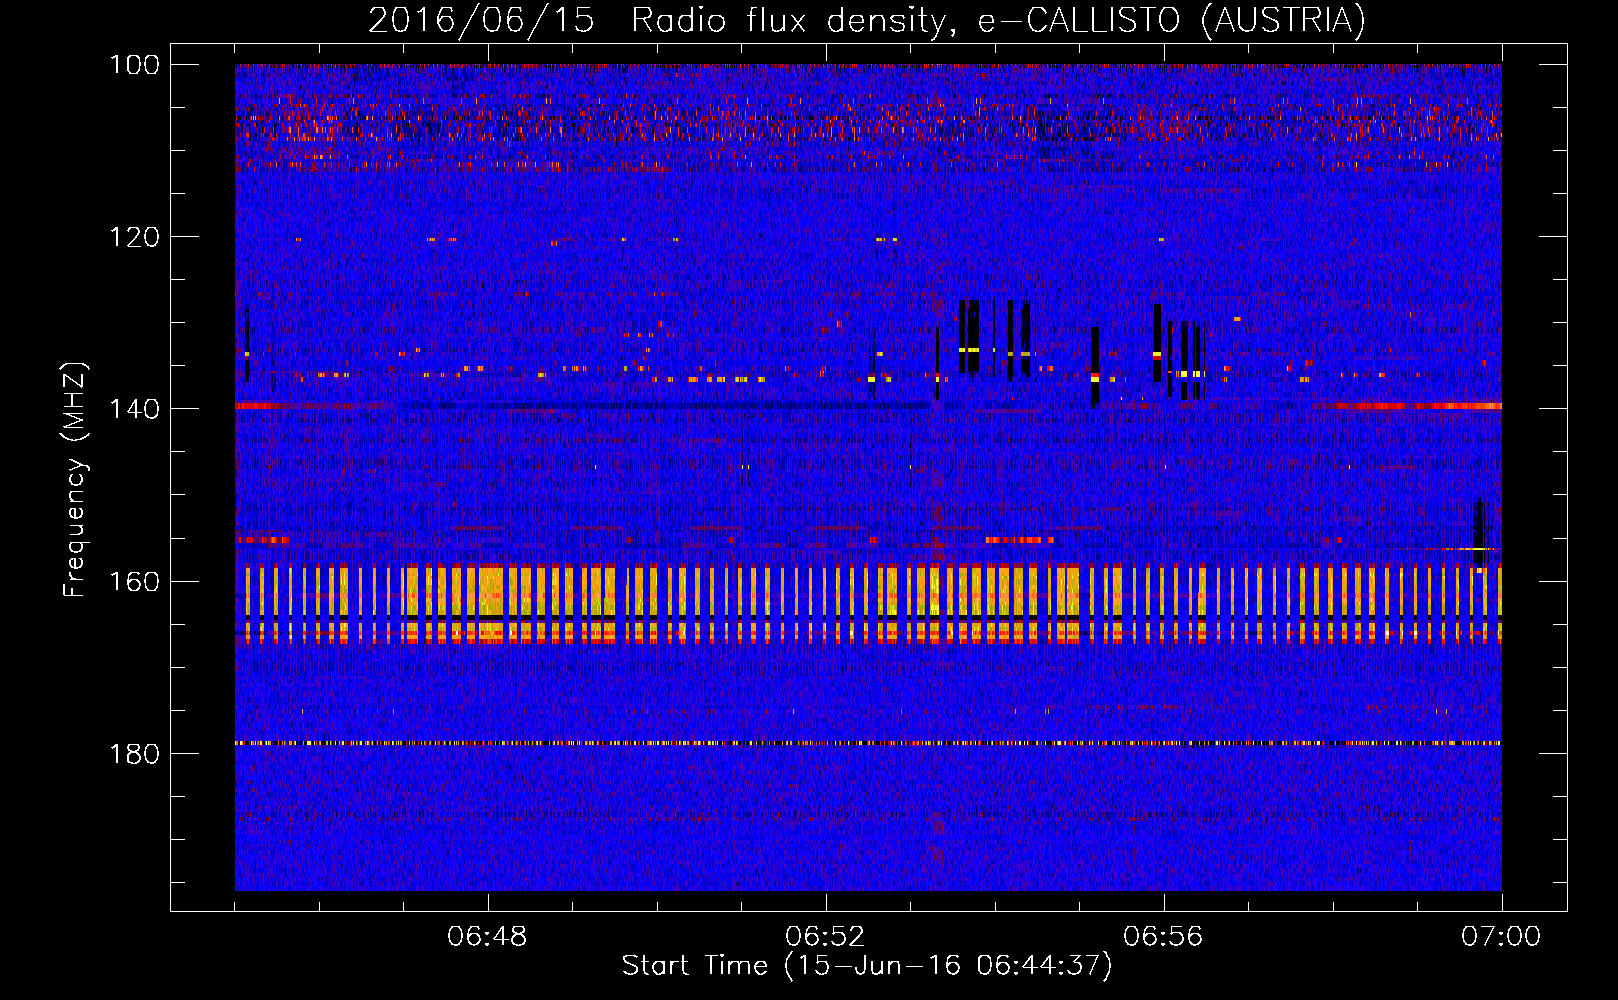Select the '180' frequency tick label

click(x=135, y=753)
